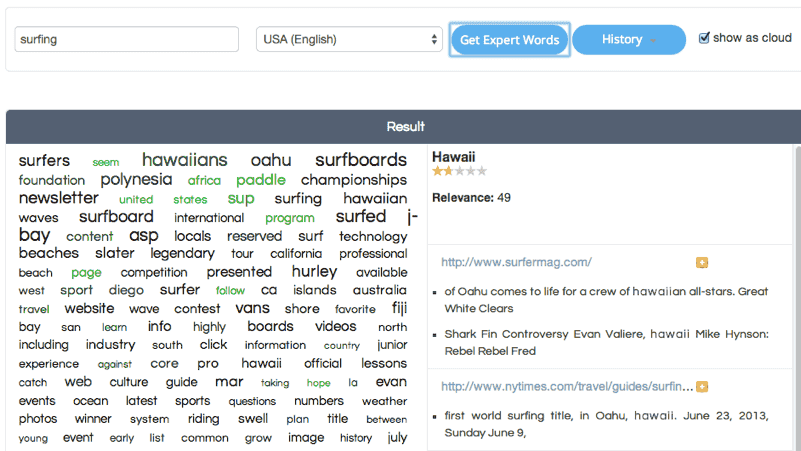The width and height of the screenshot is (801, 451).
Task: Click the green word 'program' in cloud
Action: [x=290, y=218]
